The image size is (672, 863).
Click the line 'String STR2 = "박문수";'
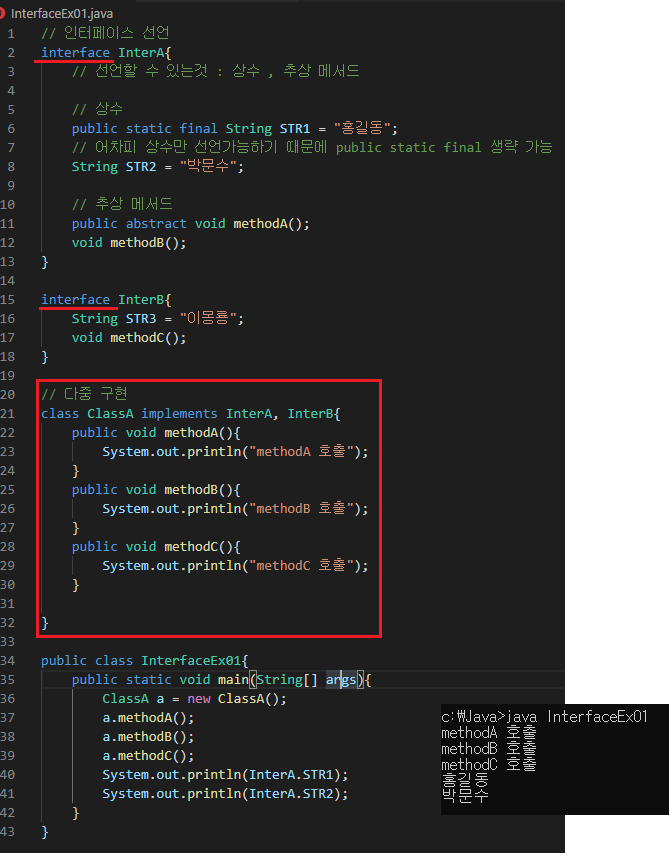pyautogui.click(x=157, y=166)
